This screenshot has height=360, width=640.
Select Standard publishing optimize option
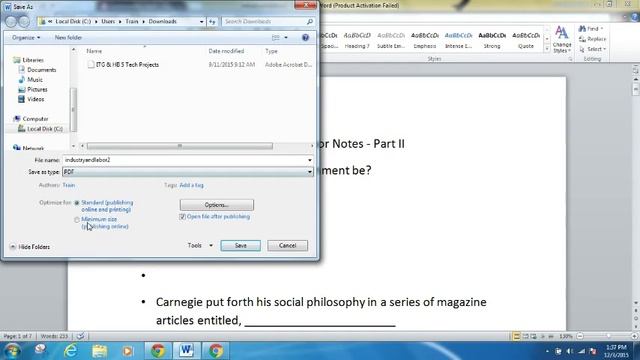(77, 203)
